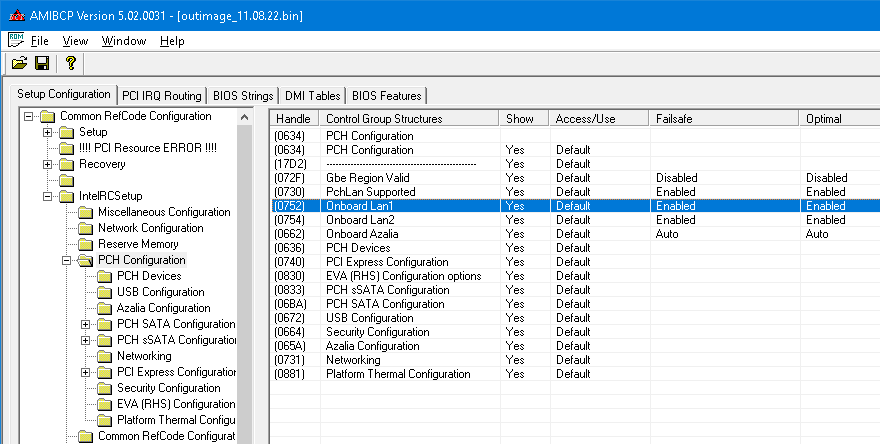The height and width of the screenshot is (444, 880).
Task: Switch to the PCI IRQ Routing tab
Action: tap(161, 96)
